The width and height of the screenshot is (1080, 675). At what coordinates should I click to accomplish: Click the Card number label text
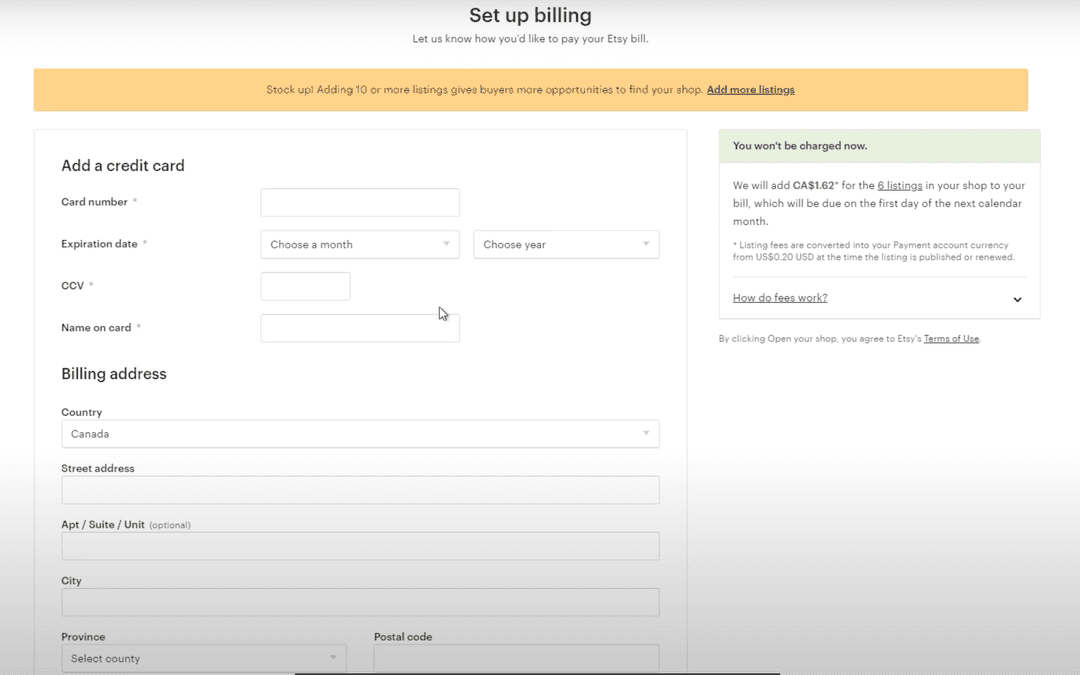tap(94, 202)
